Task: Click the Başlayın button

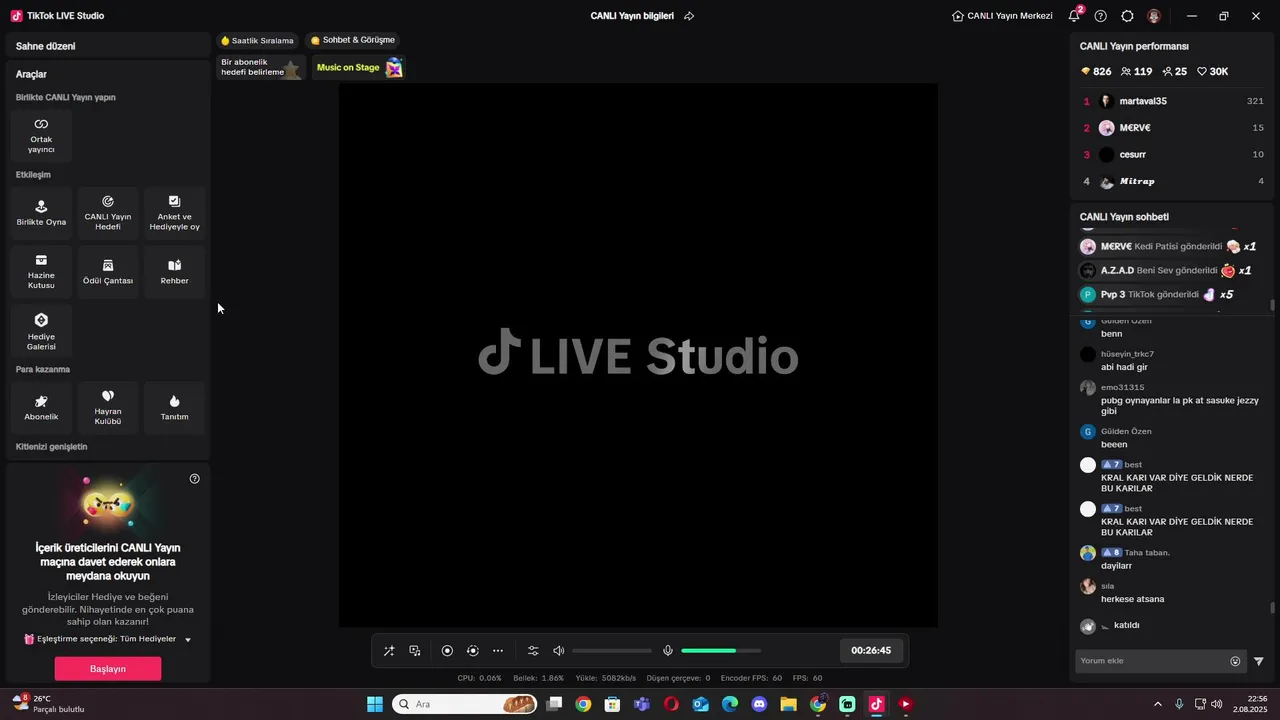Action: (x=108, y=668)
